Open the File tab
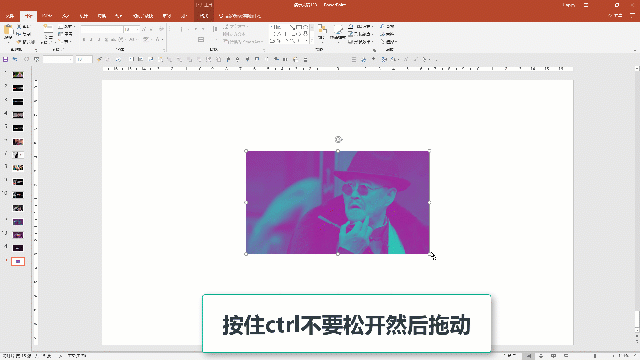 10,16
